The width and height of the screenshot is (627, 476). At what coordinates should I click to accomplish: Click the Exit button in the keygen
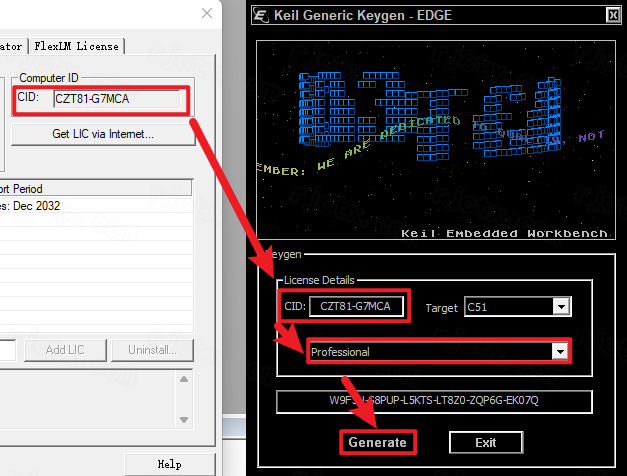[486, 442]
